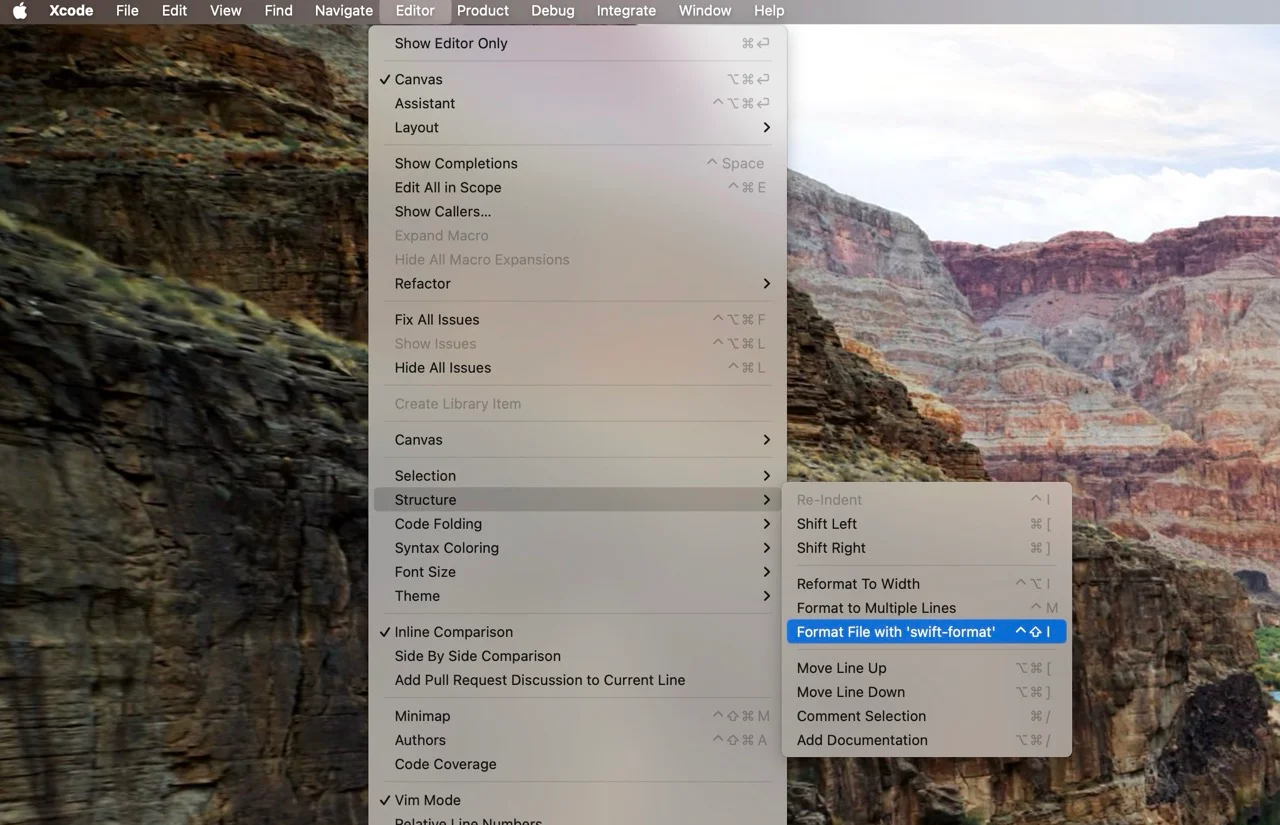
Task: Select Show Editor Only
Action: click(450, 43)
